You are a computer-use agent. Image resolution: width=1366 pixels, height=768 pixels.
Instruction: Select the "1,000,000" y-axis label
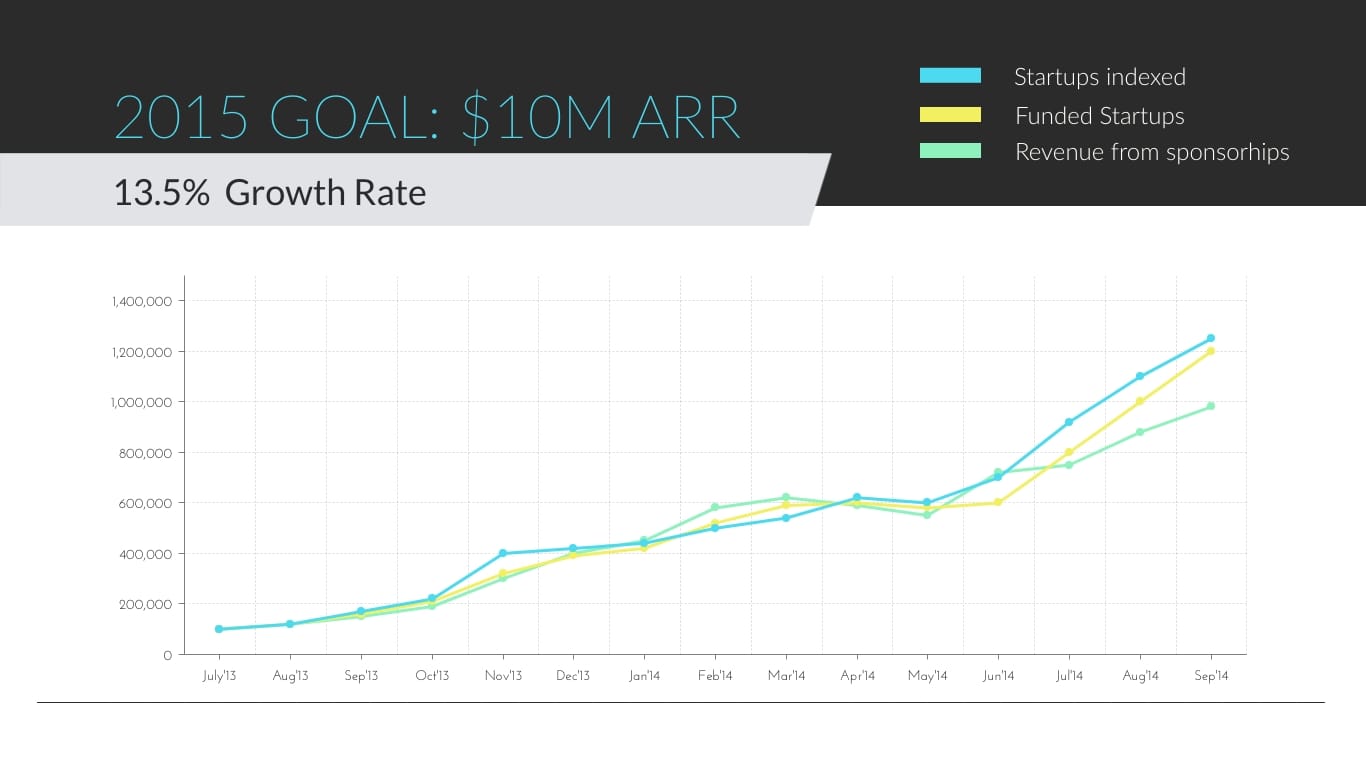coord(144,402)
